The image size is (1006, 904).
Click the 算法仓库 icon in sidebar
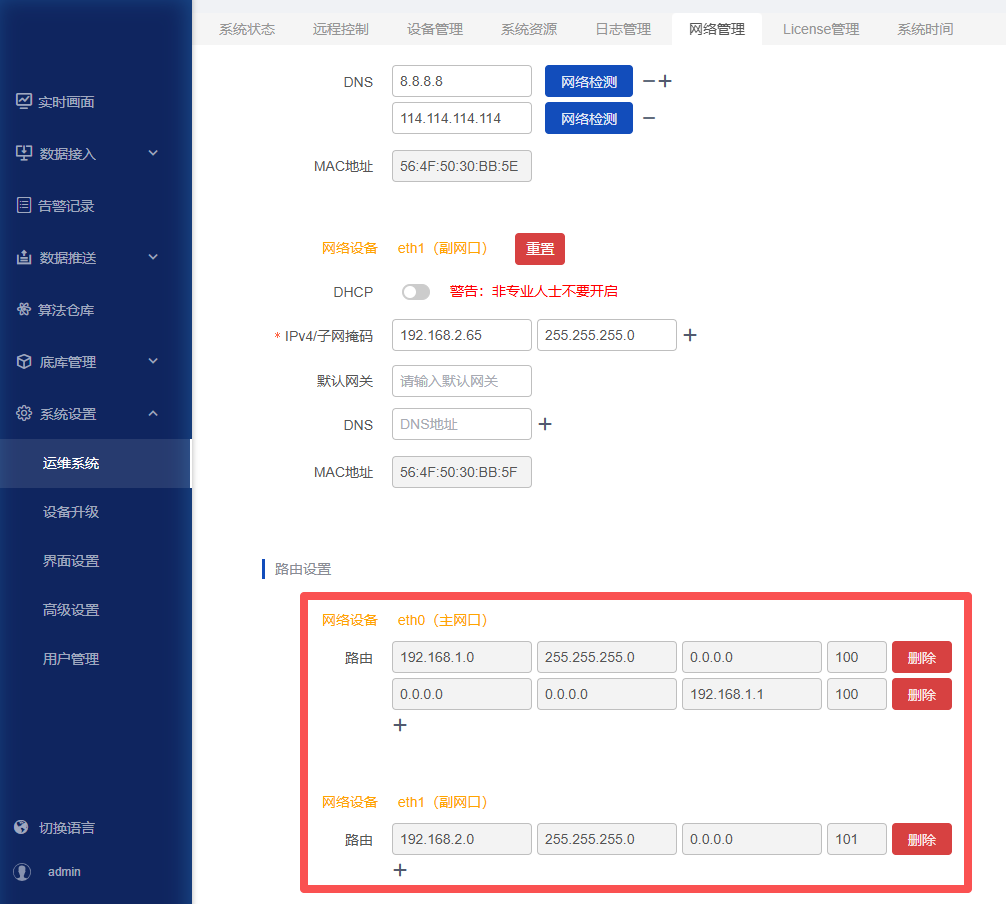pyautogui.click(x=24, y=309)
